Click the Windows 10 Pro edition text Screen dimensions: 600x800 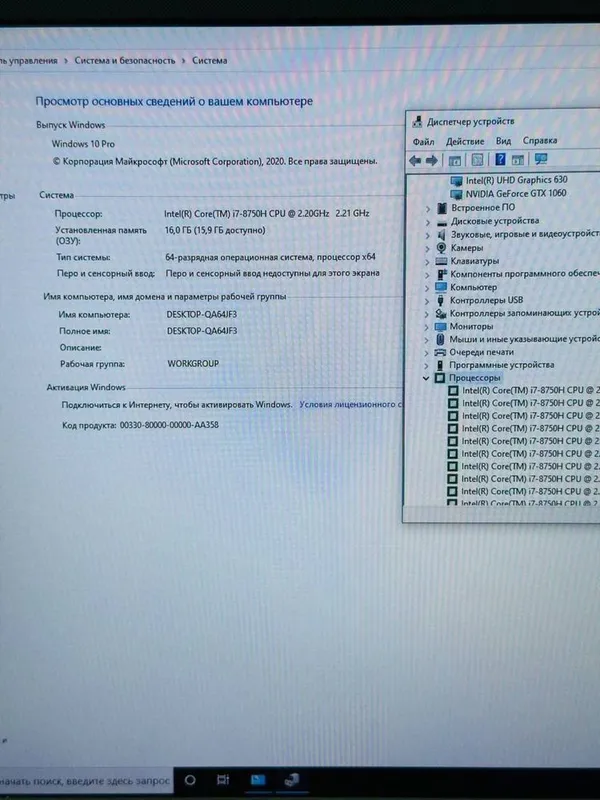click(x=83, y=144)
